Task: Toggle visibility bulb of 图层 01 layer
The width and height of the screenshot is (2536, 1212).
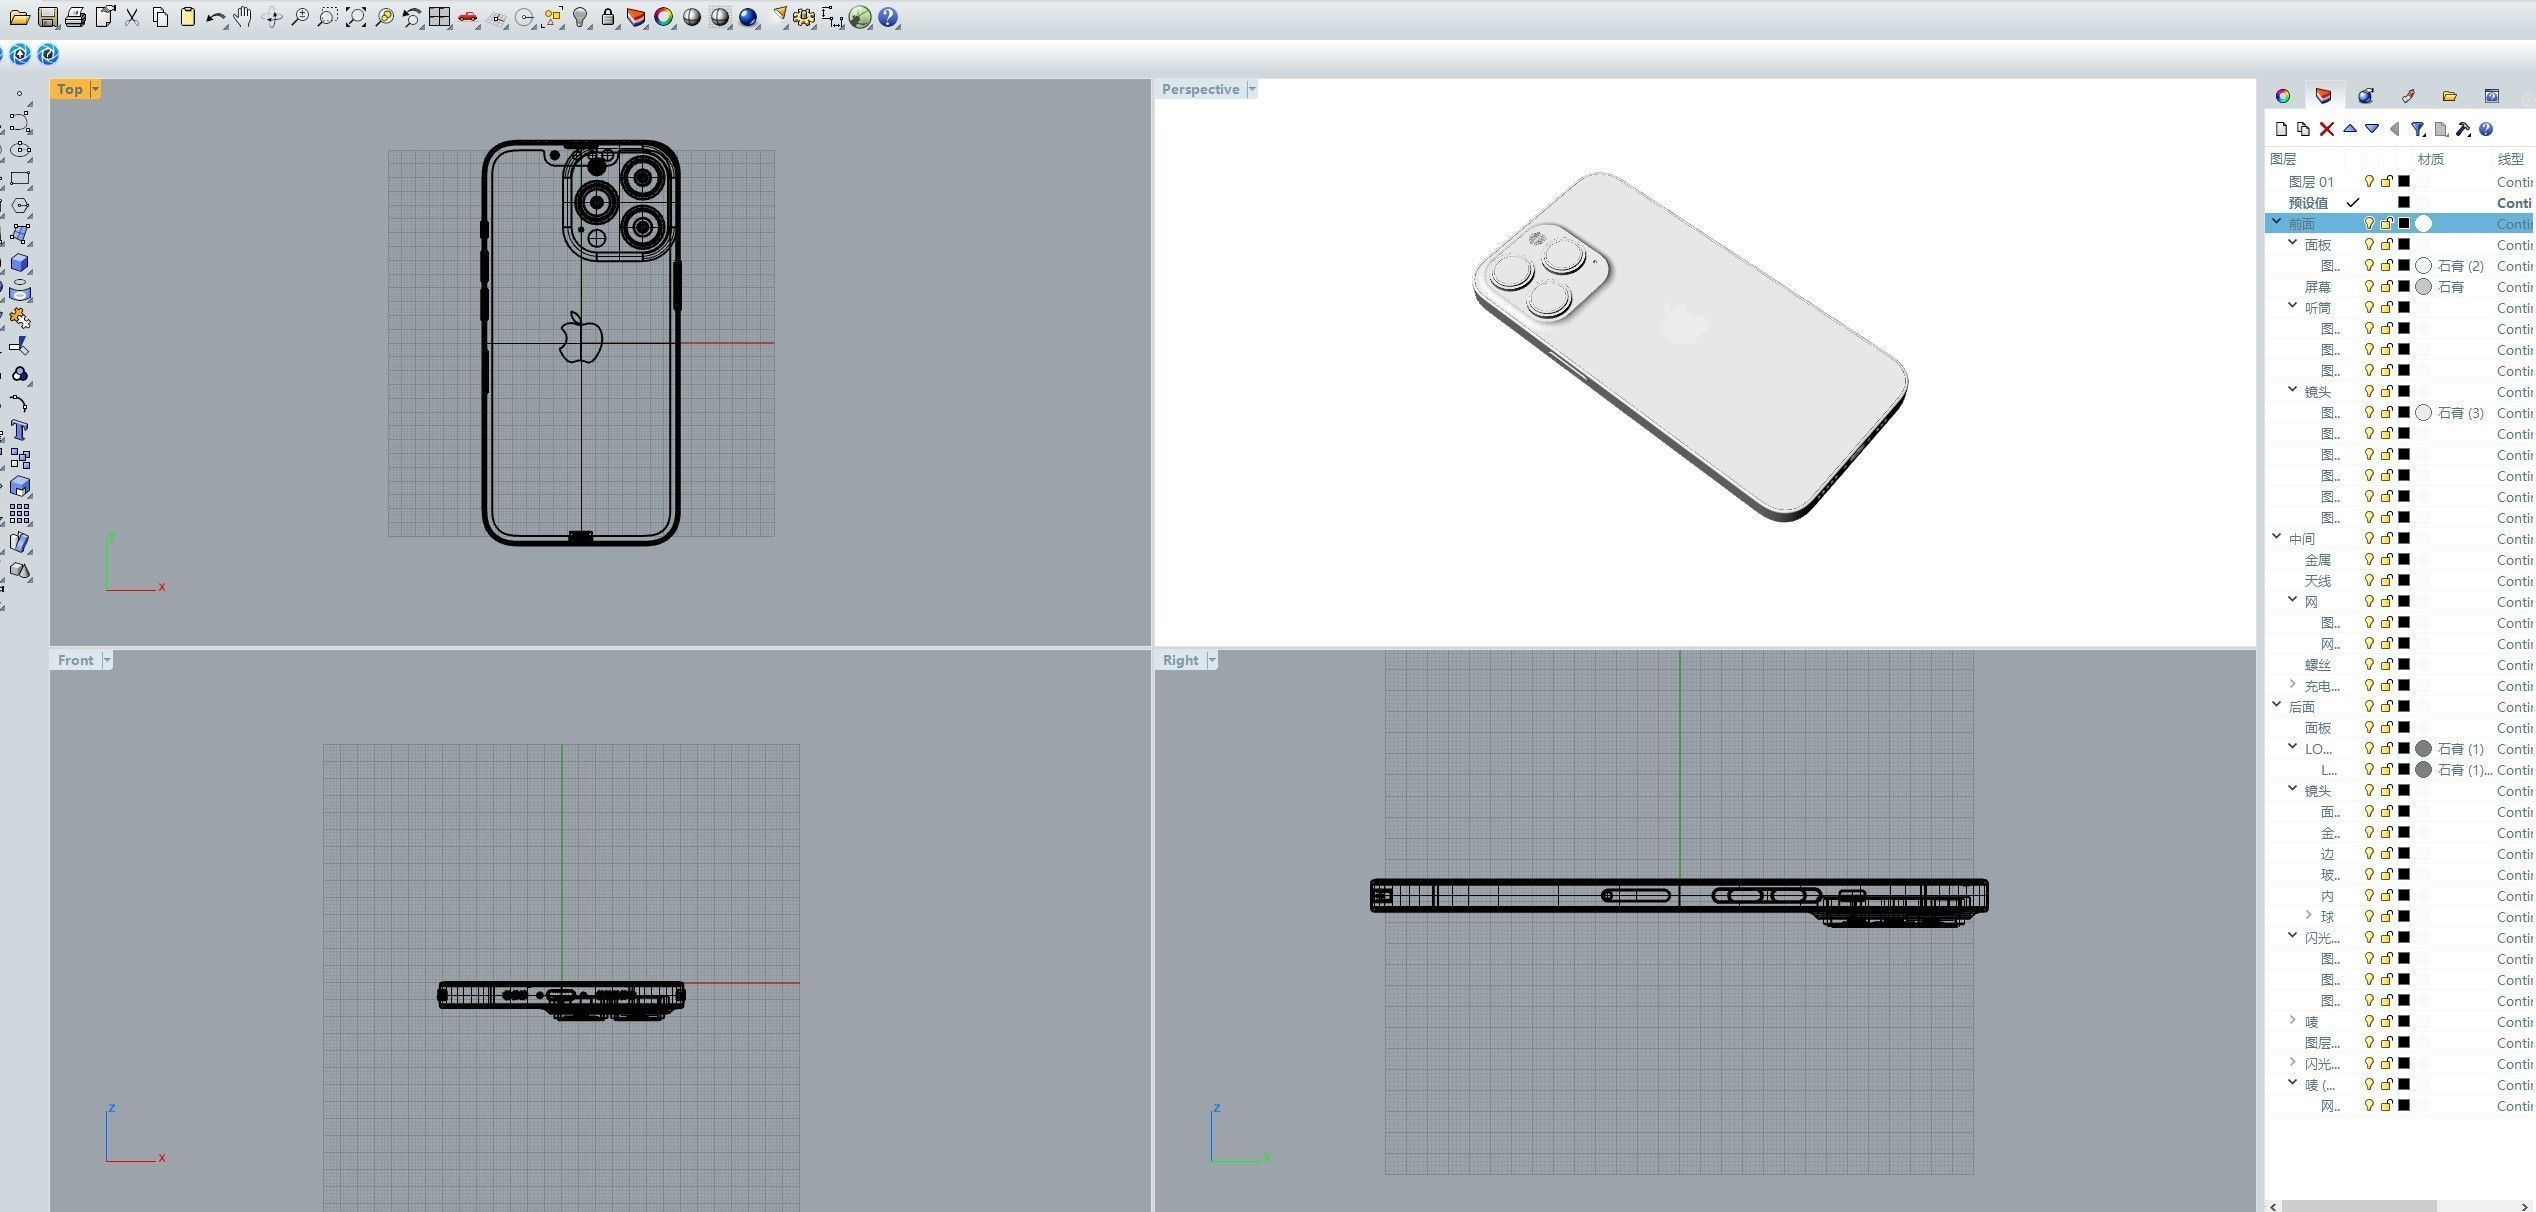Action: [x=2369, y=182]
